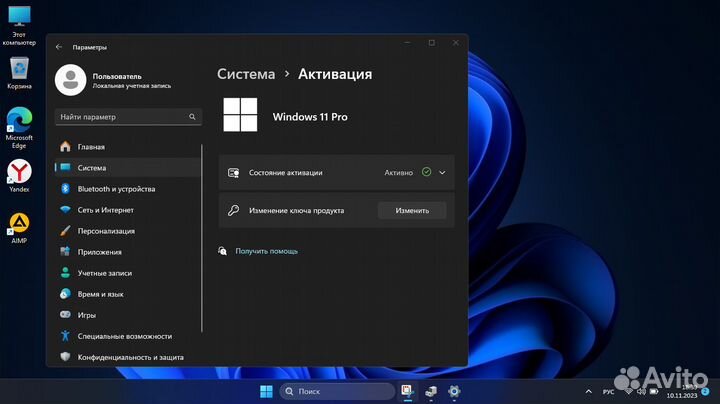Minimize the Параметры window
Image resolution: width=720 pixels, height=404 pixels.
[407, 43]
